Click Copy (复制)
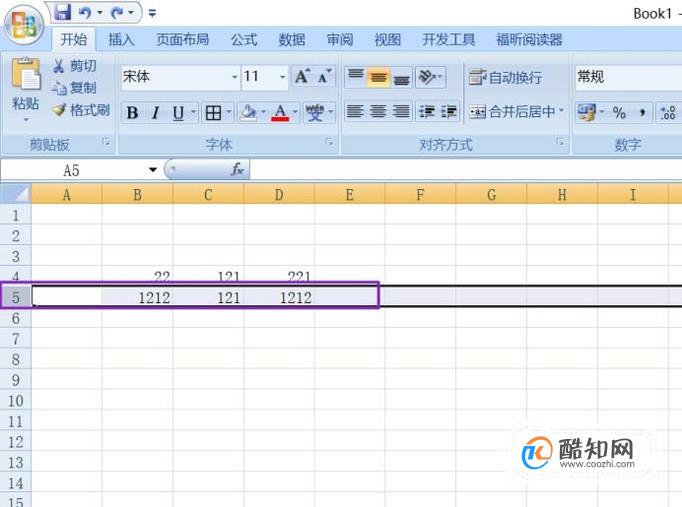Screen dimensions: 682x507 (x=74, y=88)
